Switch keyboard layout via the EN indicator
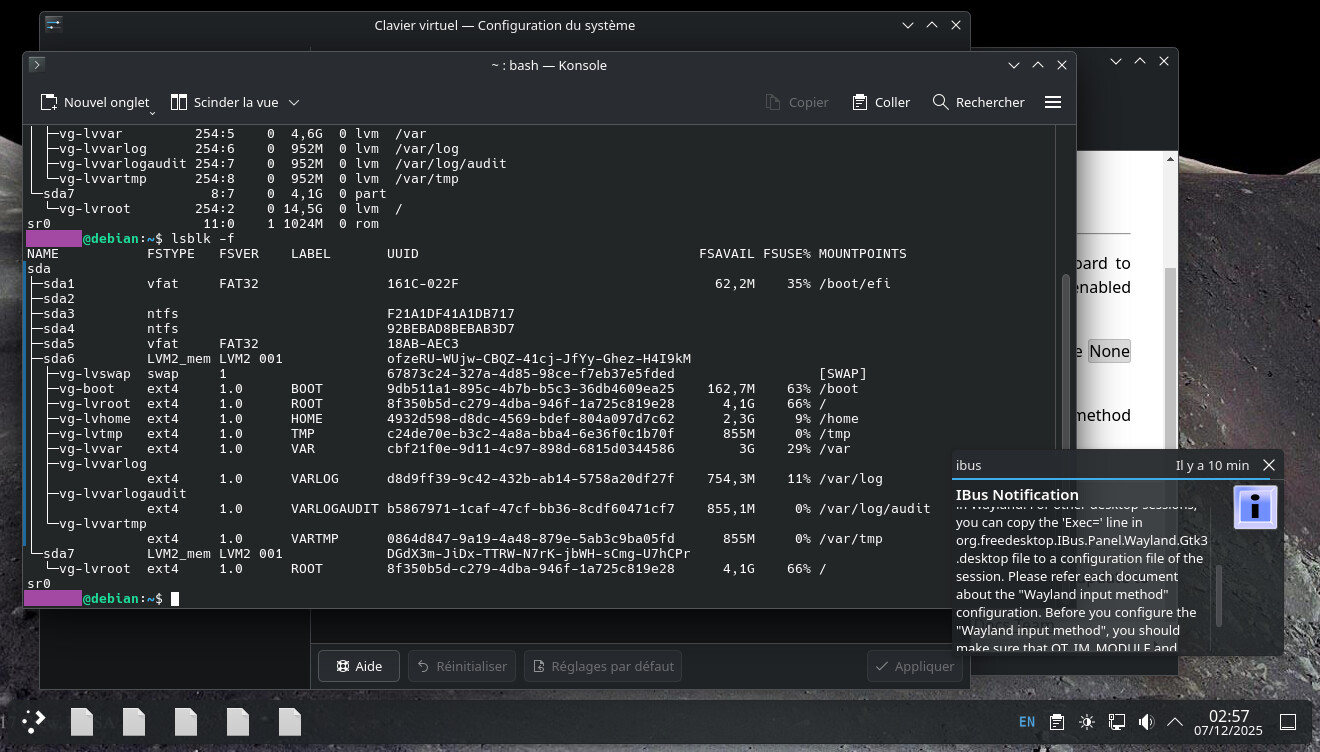 [x=1026, y=721]
